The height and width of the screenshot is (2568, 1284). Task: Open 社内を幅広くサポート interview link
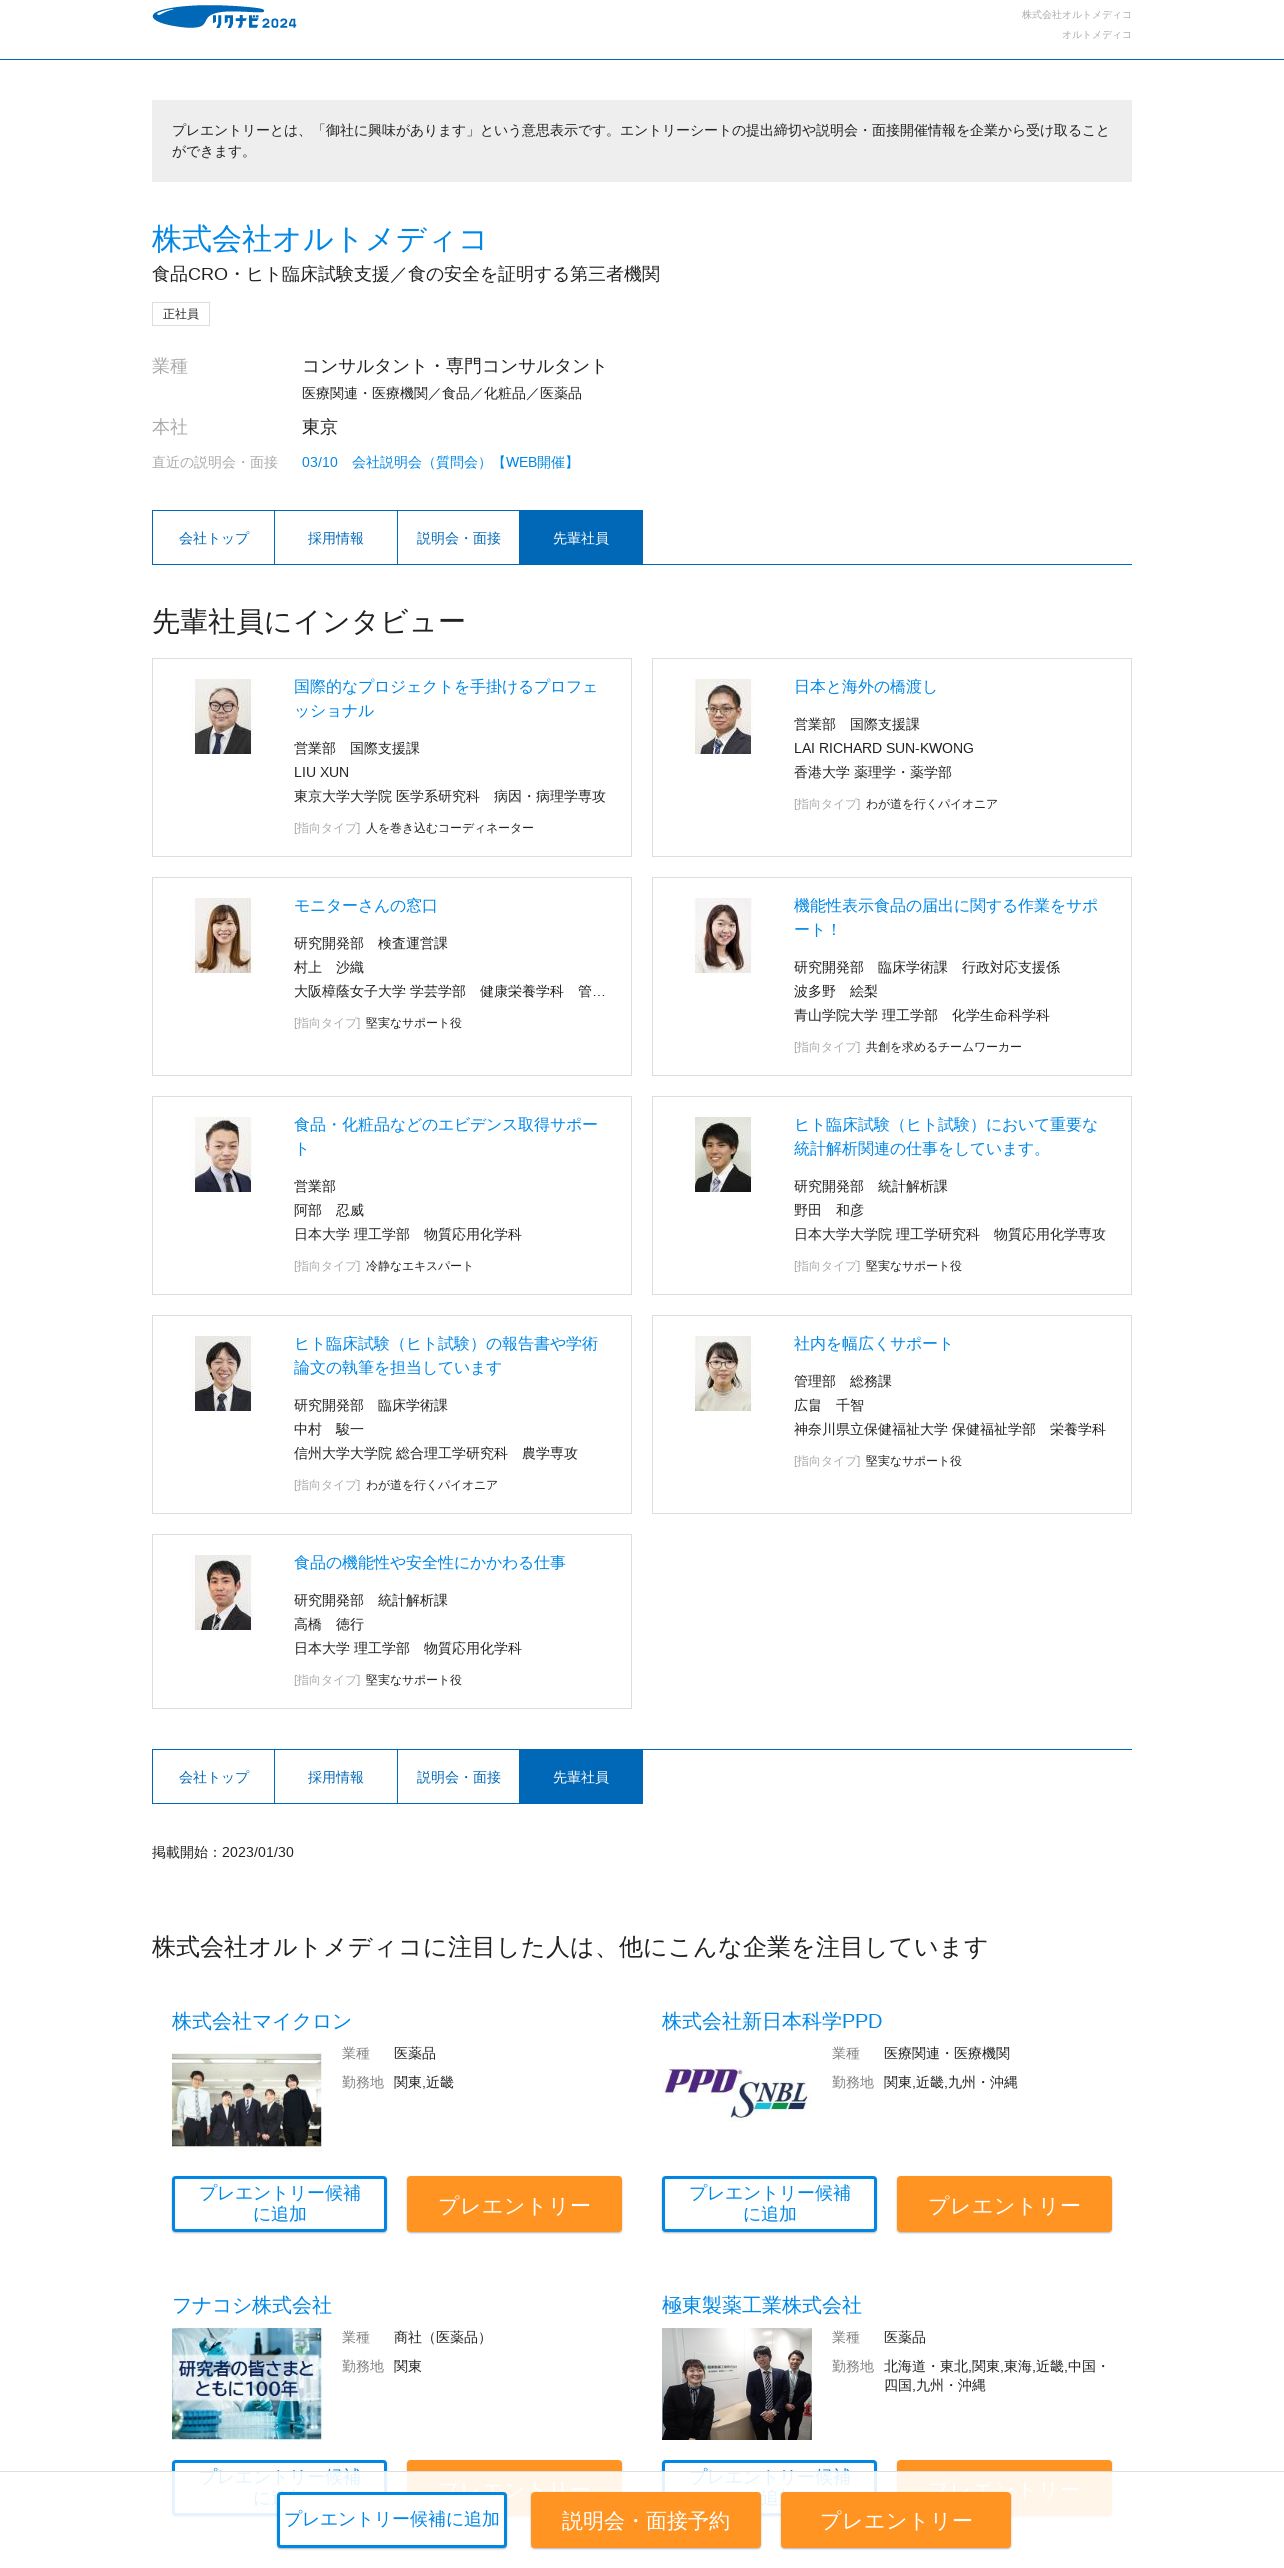point(873,1344)
